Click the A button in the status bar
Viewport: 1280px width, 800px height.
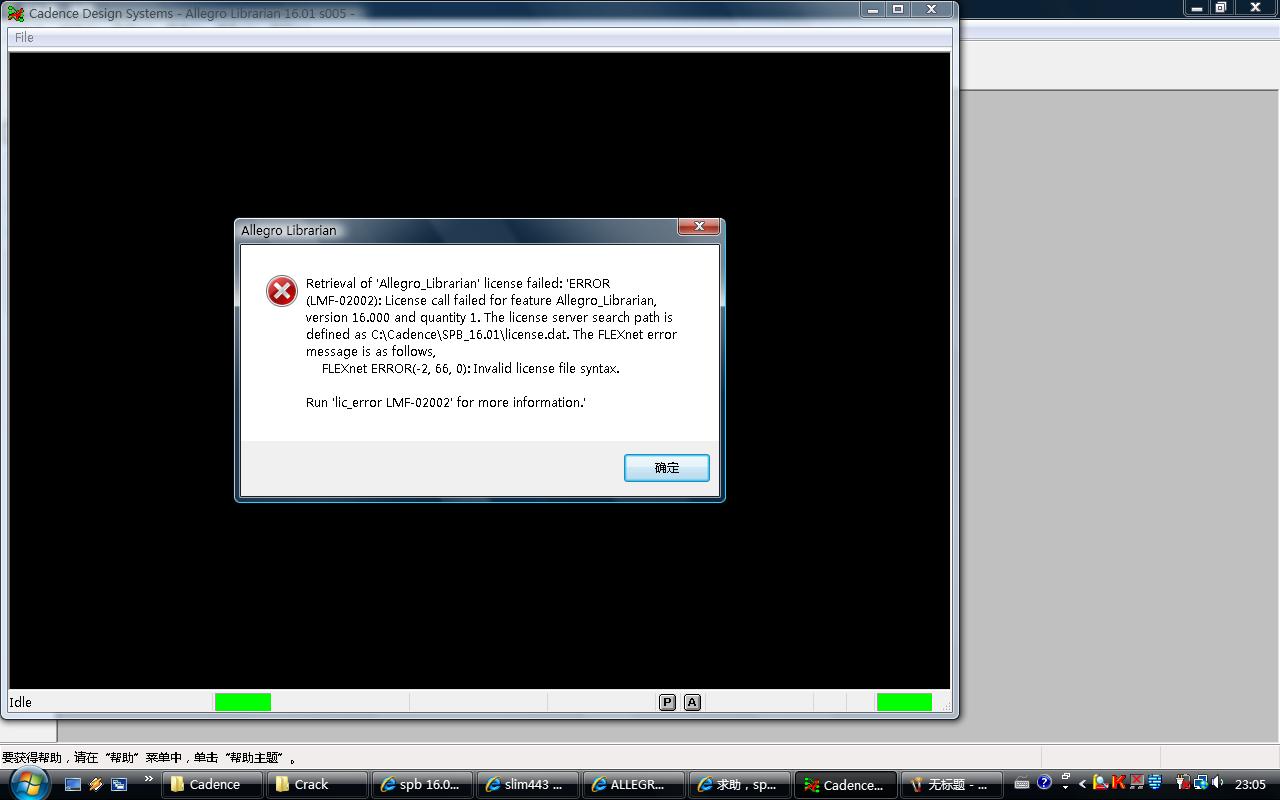[692, 702]
